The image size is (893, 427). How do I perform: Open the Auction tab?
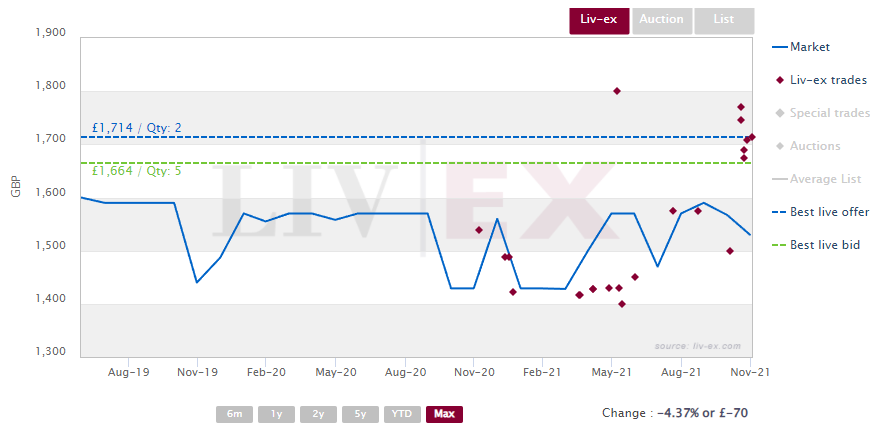point(661,20)
